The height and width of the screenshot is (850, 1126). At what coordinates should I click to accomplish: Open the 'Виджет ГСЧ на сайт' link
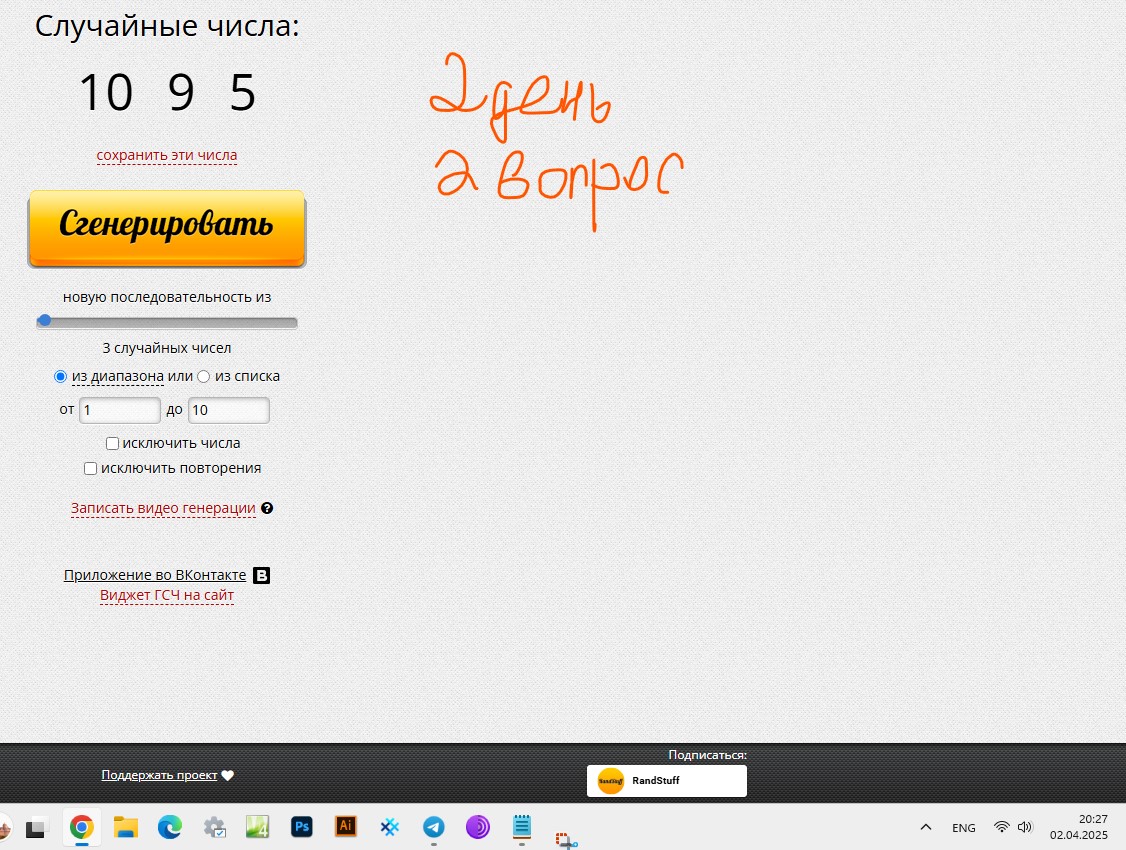point(167,595)
